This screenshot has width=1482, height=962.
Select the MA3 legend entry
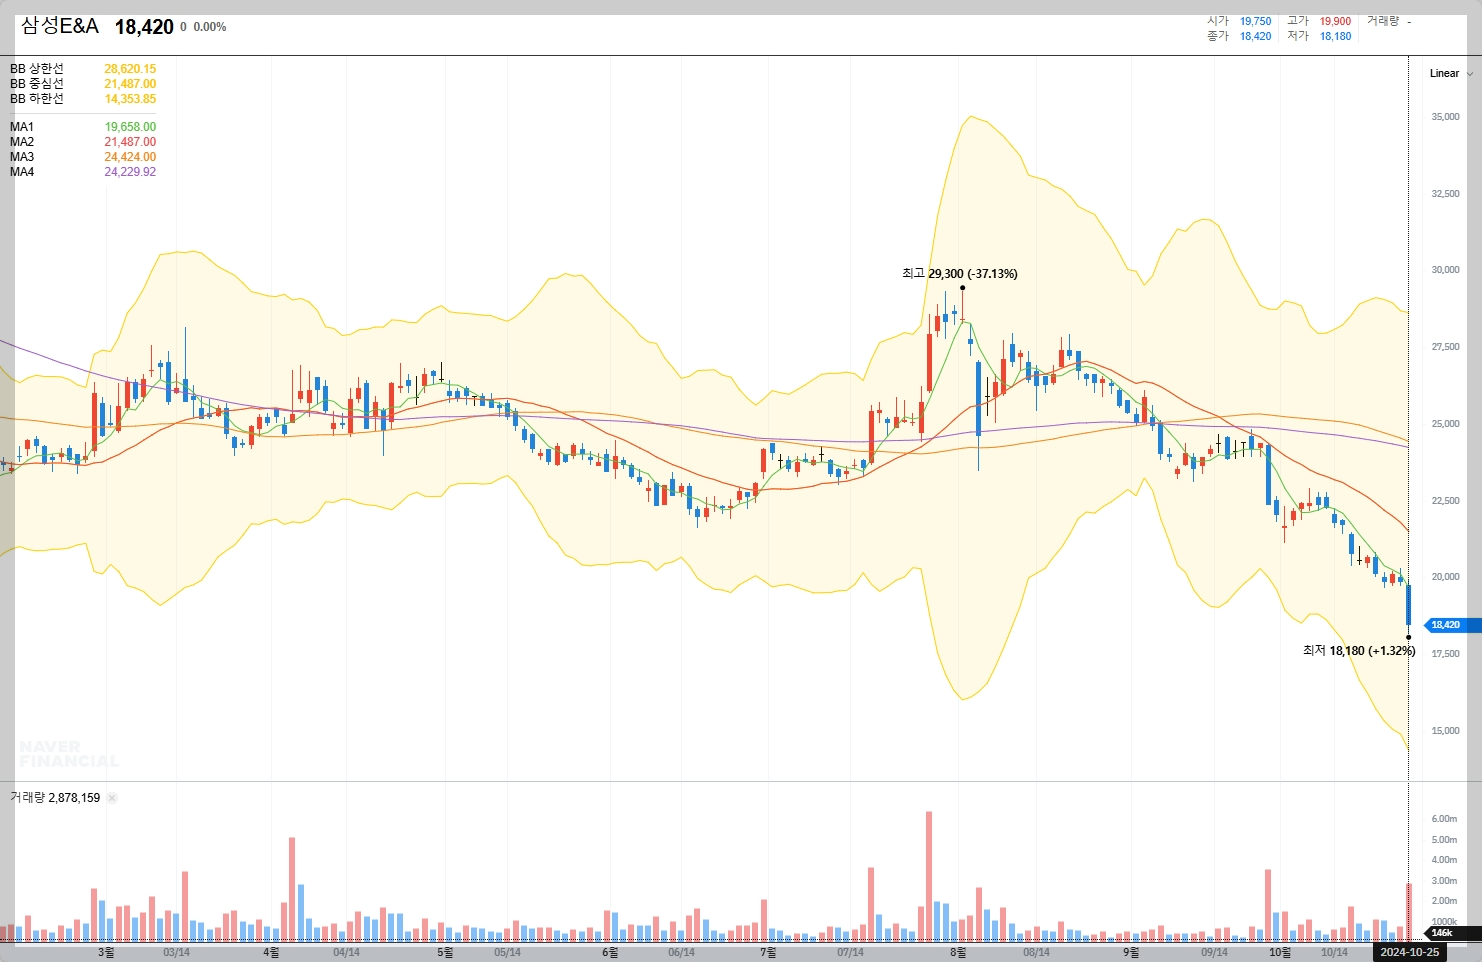tap(22, 157)
